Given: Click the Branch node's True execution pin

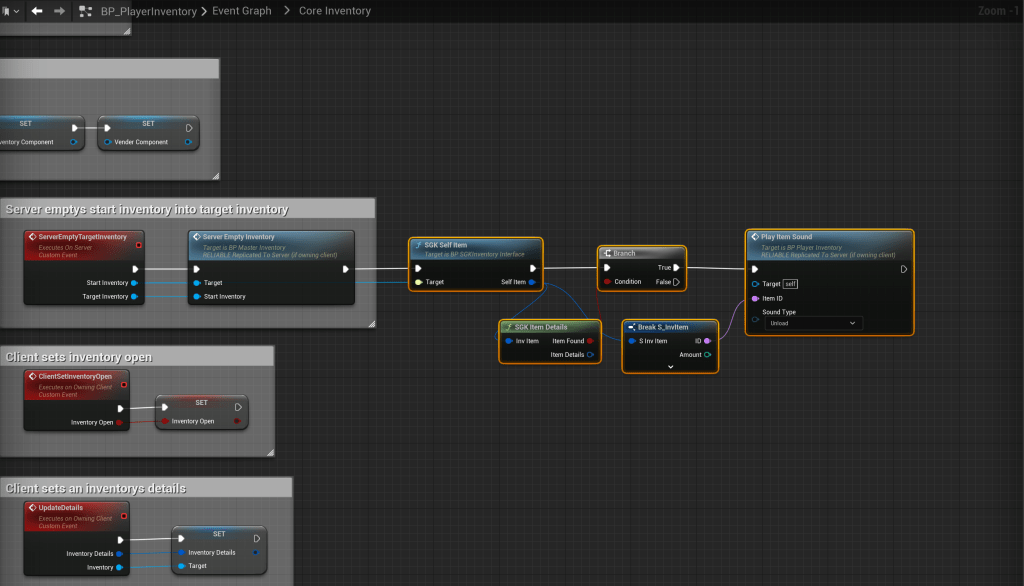Looking at the screenshot, I should click(677, 268).
